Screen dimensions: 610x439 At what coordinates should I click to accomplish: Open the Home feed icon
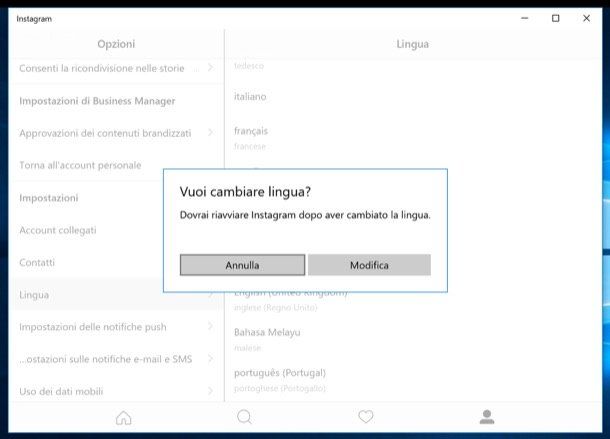pos(124,418)
